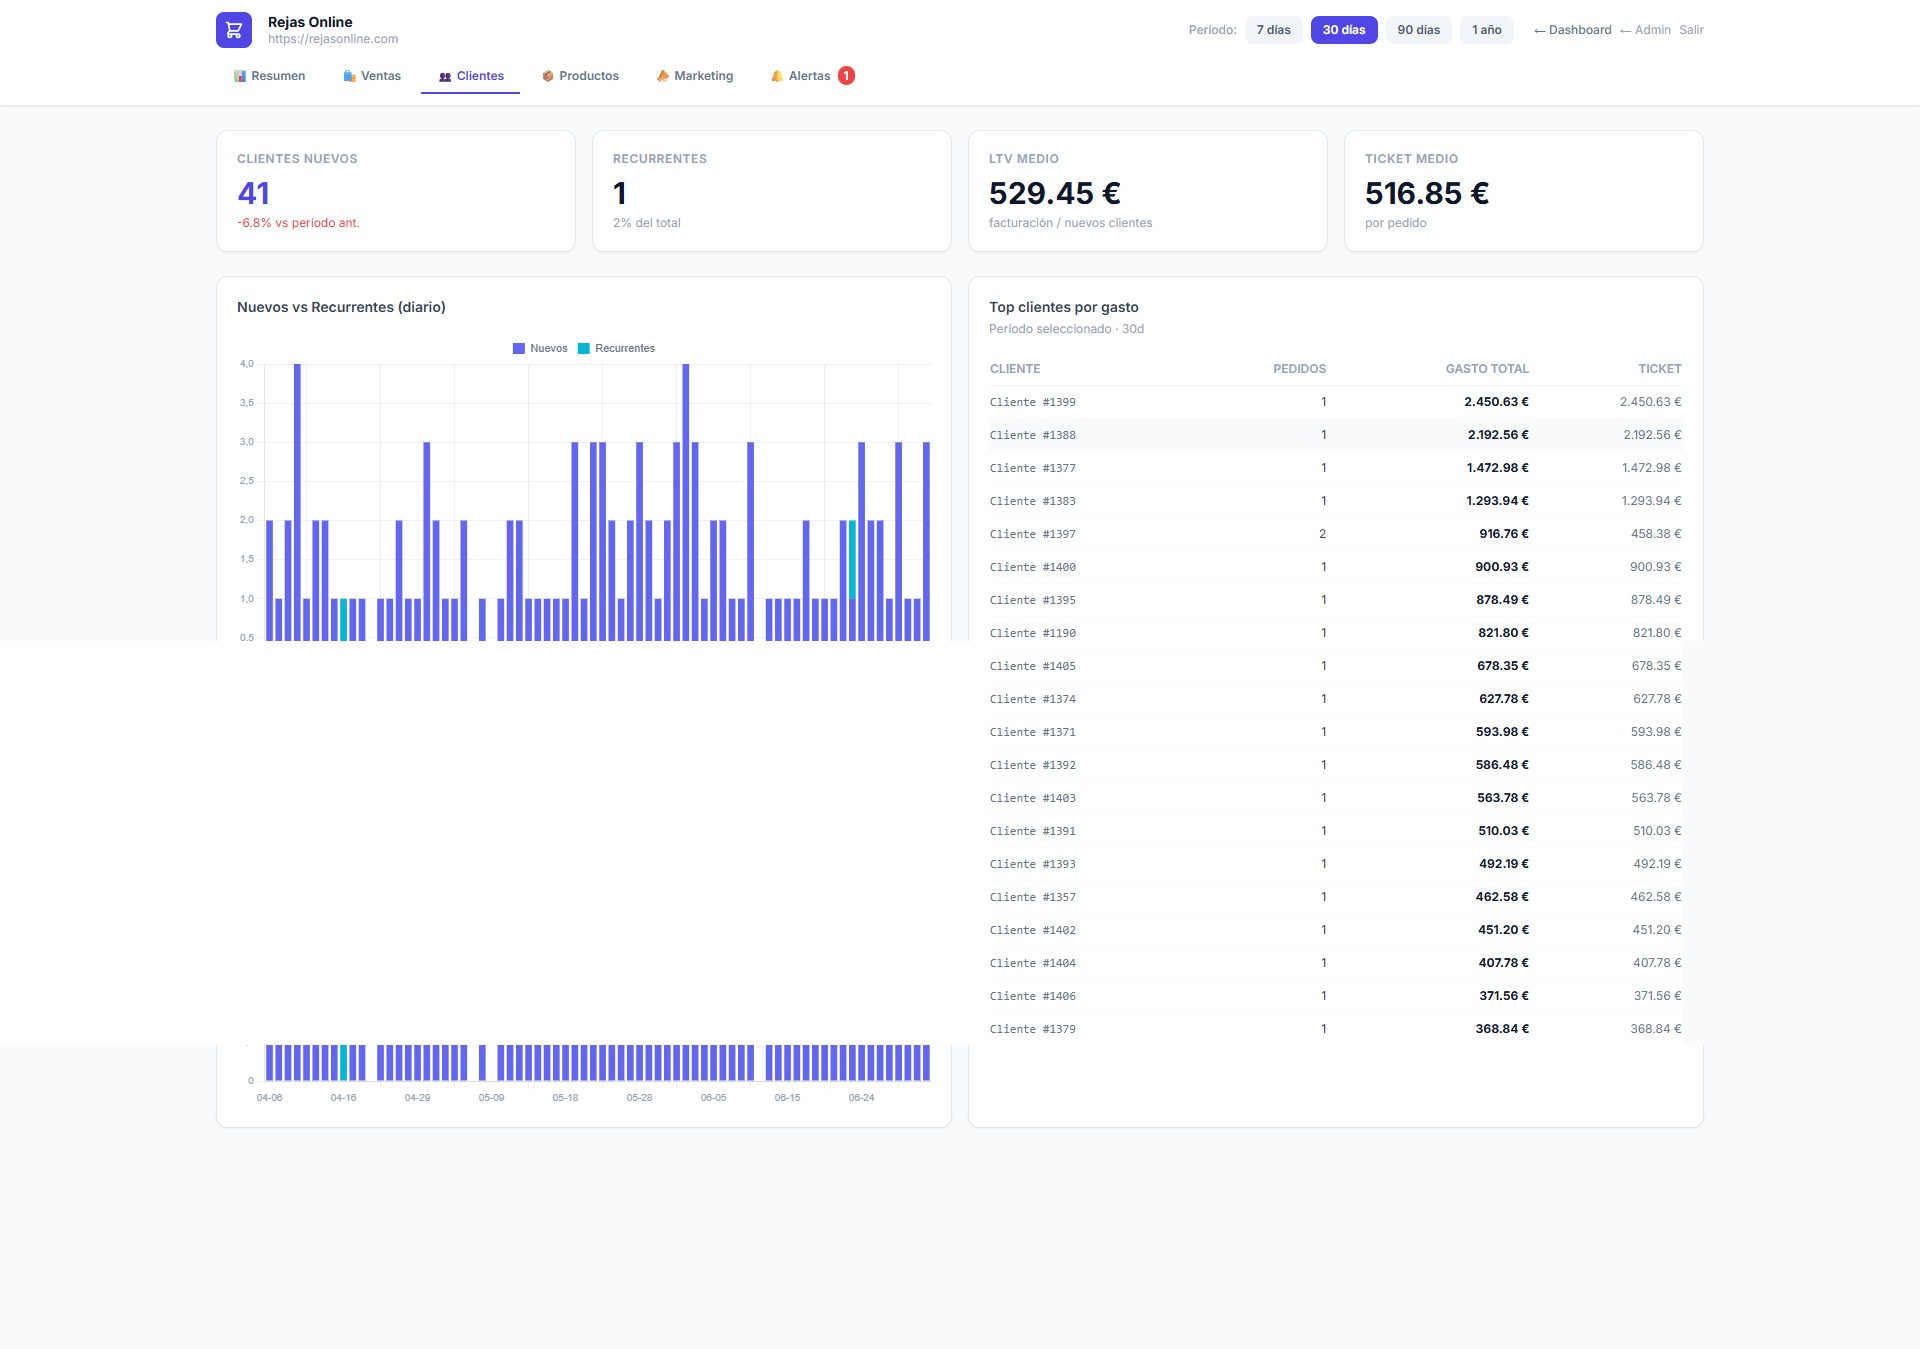The height and width of the screenshot is (1349, 1920).
Task: Select row Cliente #1377
Action: click(1335, 468)
